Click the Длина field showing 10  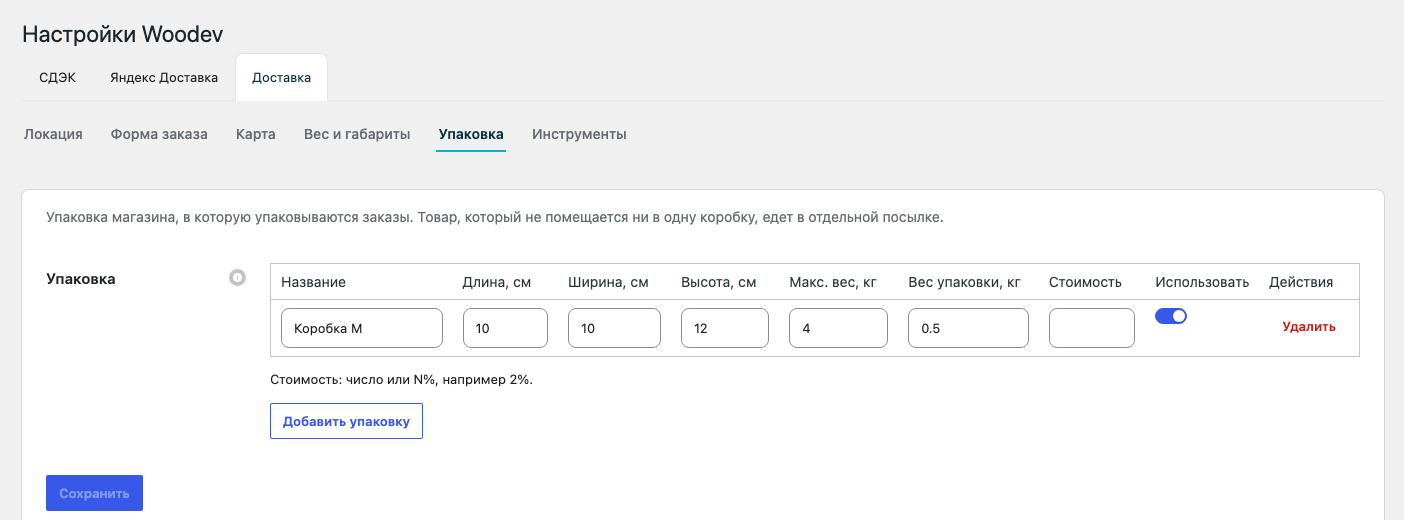505,328
